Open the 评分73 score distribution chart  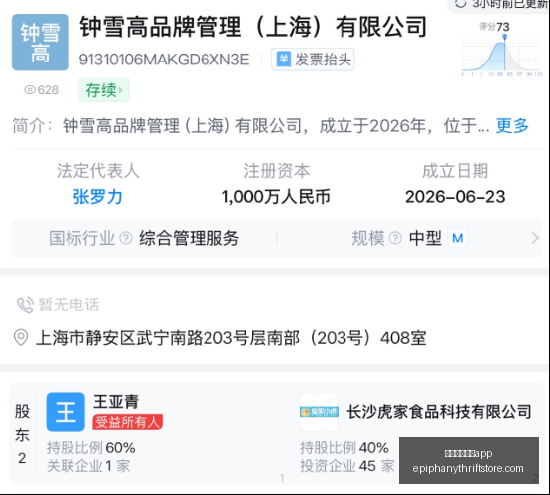tap(502, 49)
